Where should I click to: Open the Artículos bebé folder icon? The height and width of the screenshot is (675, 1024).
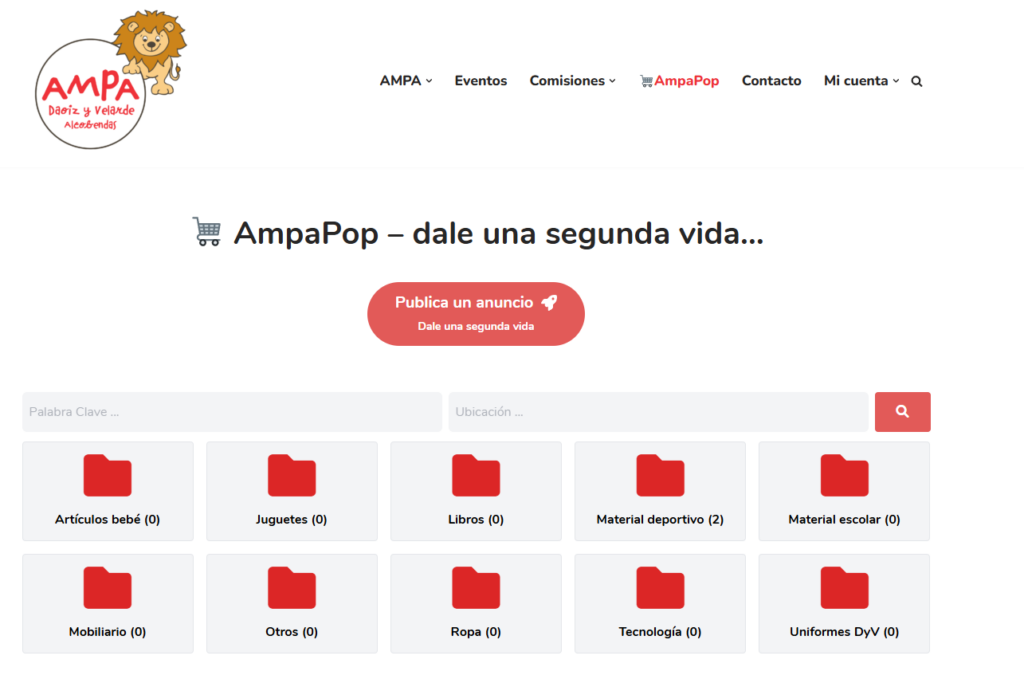tap(108, 475)
